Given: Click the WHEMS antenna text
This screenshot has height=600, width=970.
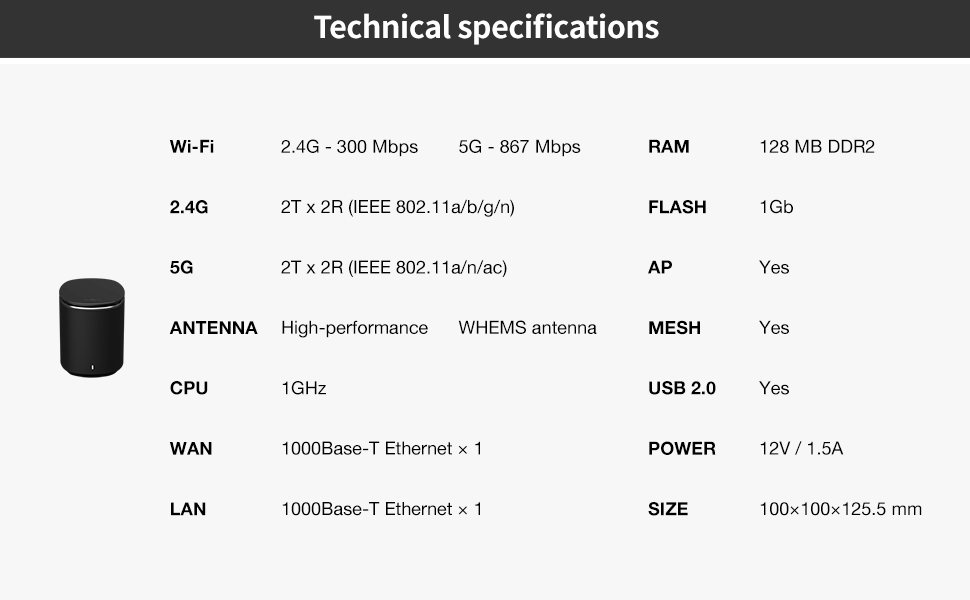Looking at the screenshot, I should click(527, 328).
